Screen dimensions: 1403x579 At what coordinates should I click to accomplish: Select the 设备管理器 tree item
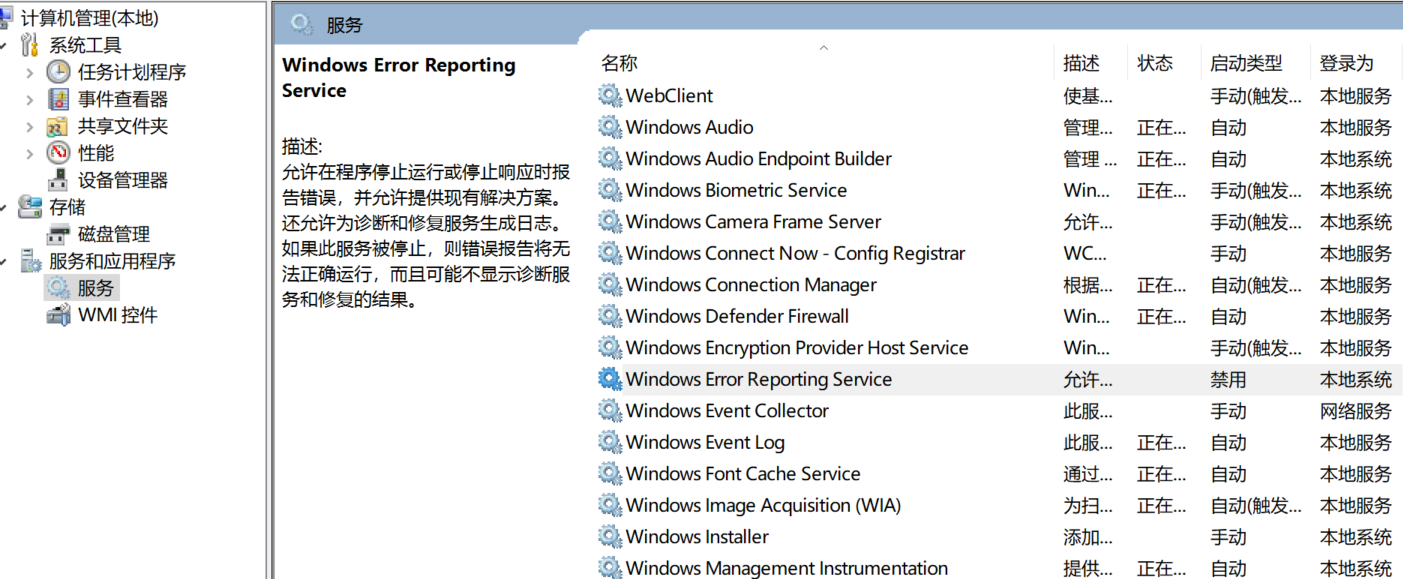(123, 180)
